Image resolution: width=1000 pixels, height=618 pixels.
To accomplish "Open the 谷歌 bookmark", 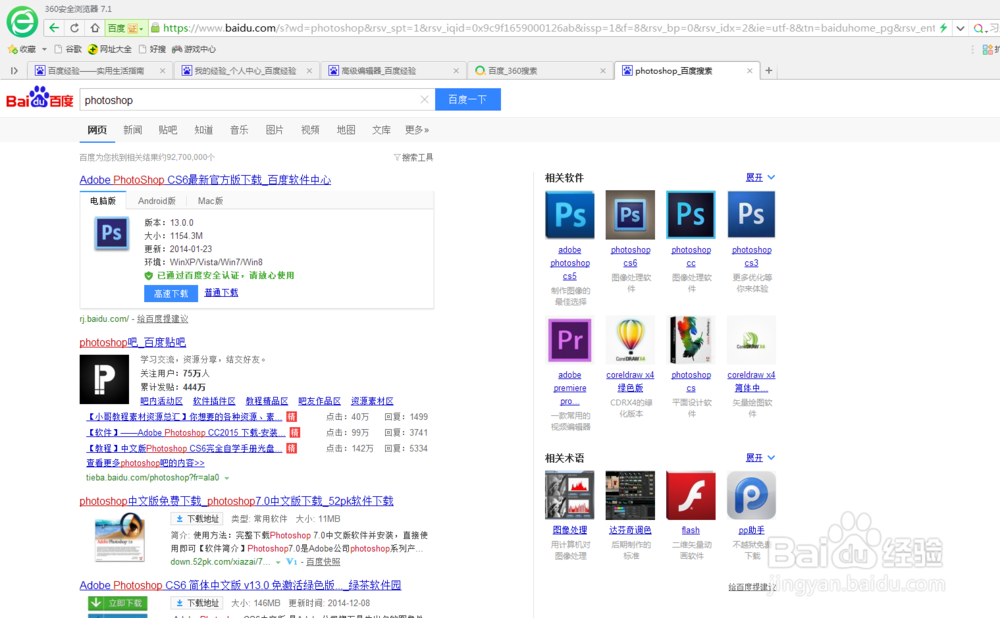I will pos(68,49).
